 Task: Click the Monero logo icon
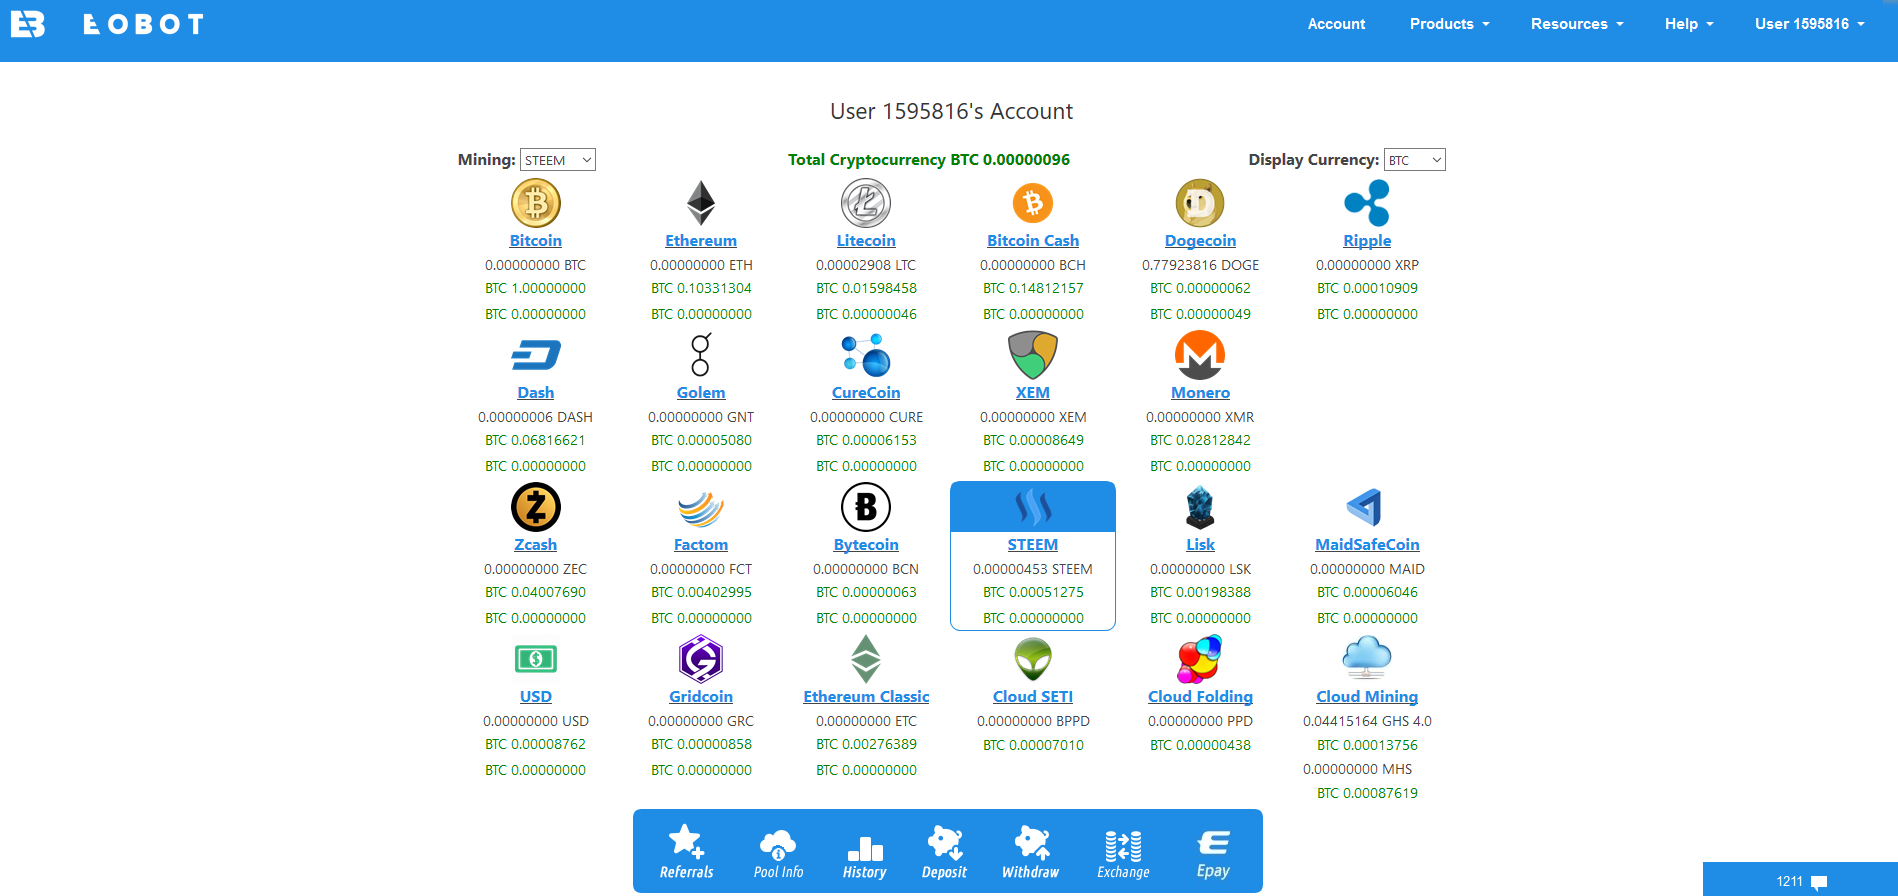(1200, 355)
